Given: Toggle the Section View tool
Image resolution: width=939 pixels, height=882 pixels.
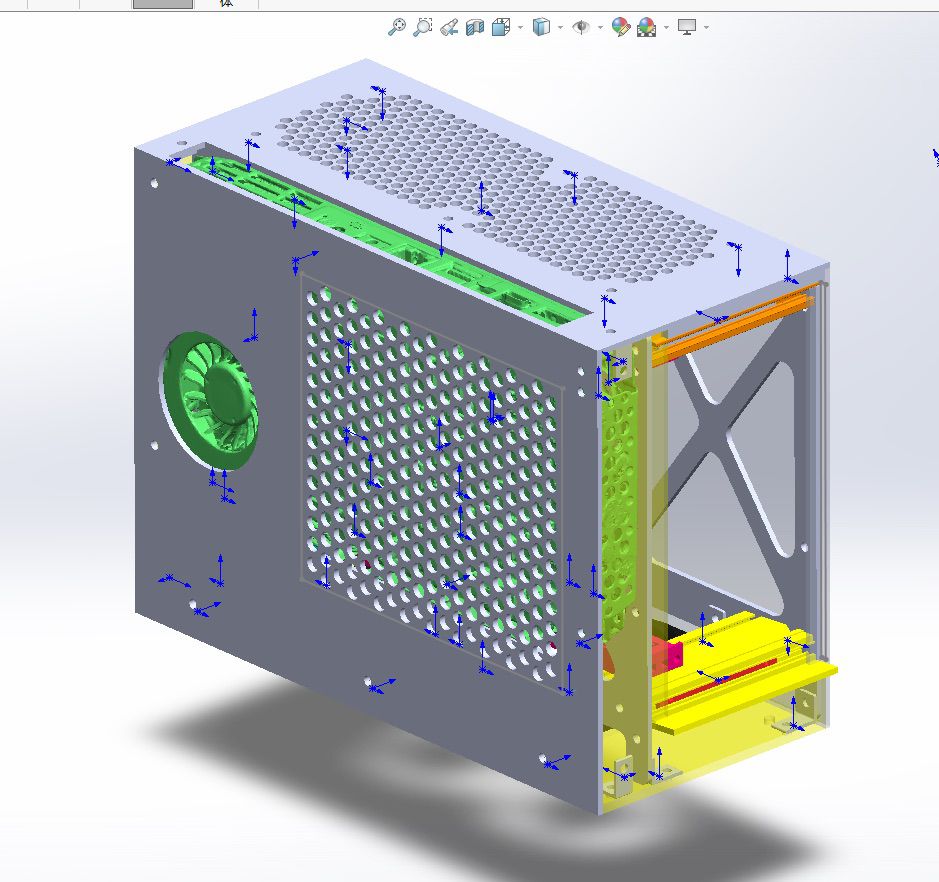Looking at the screenshot, I should point(475,27).
